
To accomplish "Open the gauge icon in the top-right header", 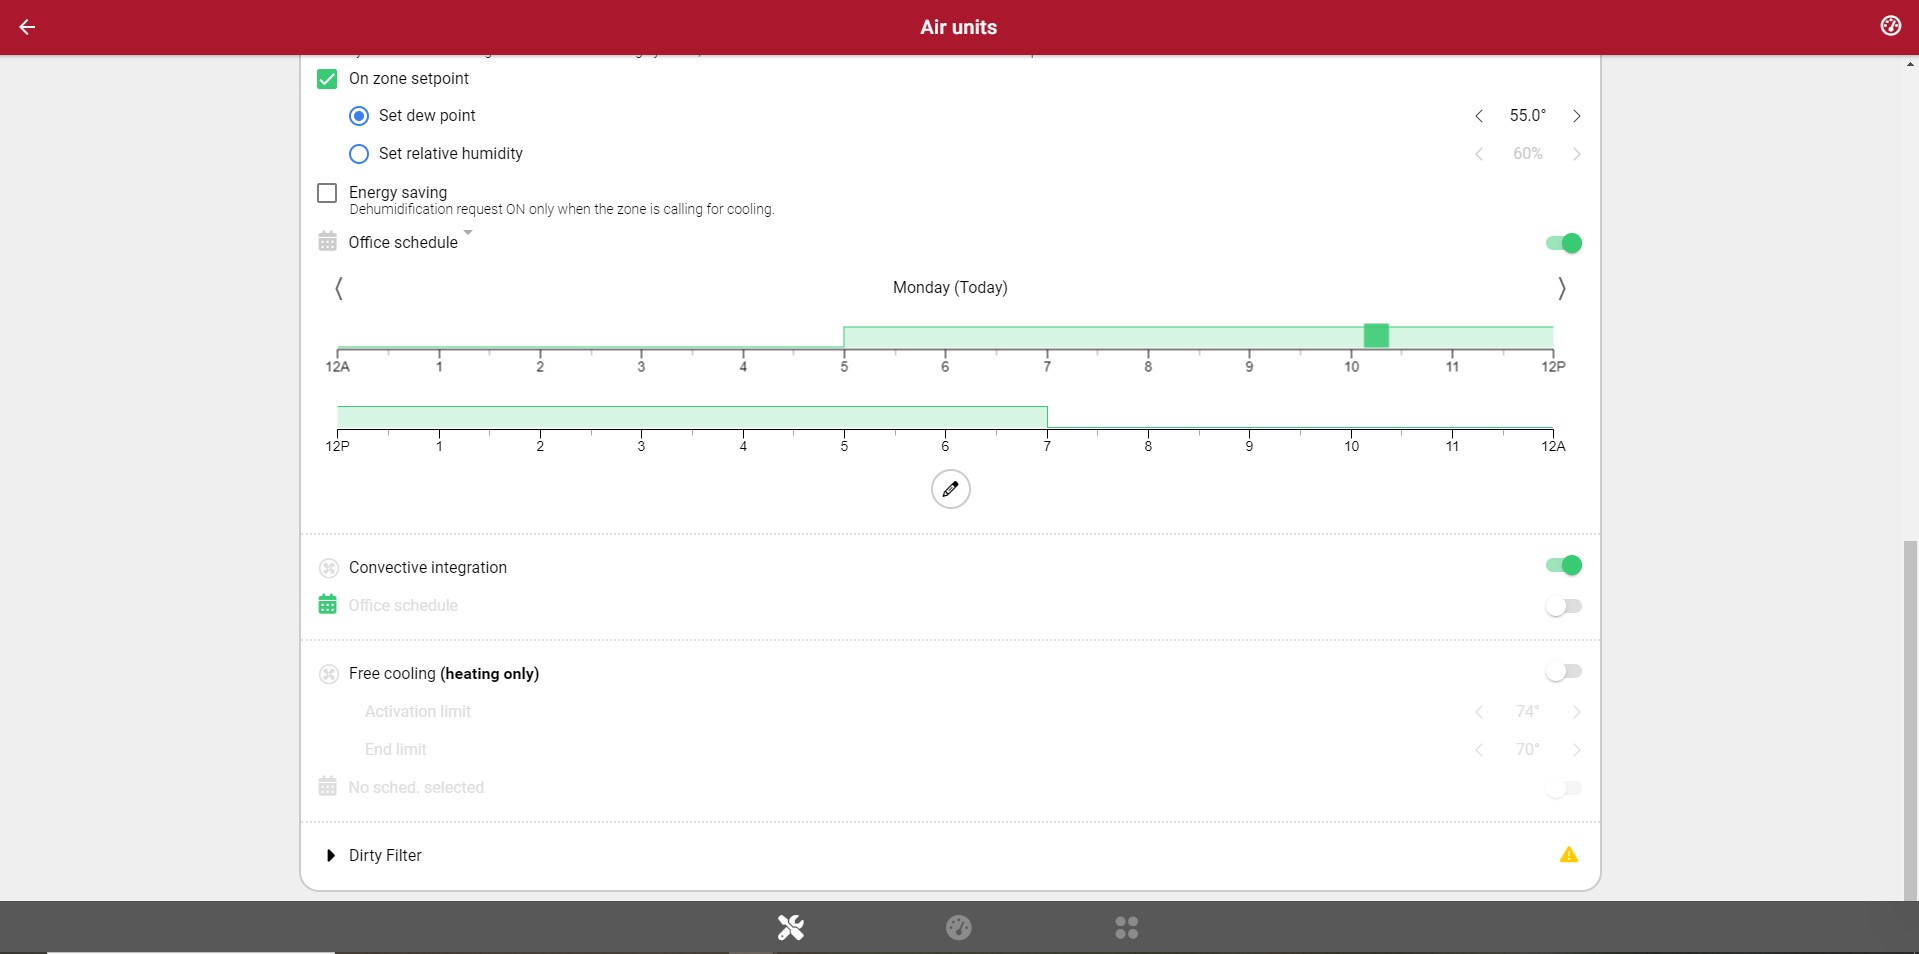I will click(1890, 26).
